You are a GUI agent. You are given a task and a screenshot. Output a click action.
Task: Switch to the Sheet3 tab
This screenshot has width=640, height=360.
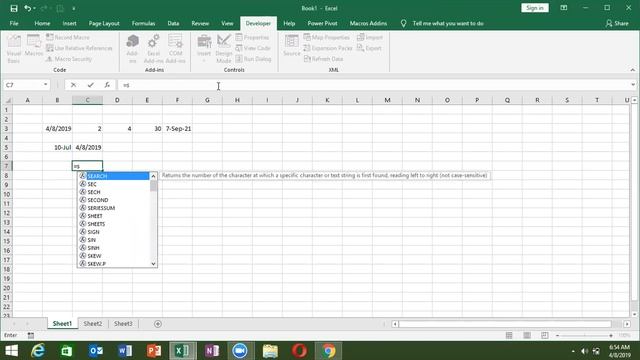[123, 323]
